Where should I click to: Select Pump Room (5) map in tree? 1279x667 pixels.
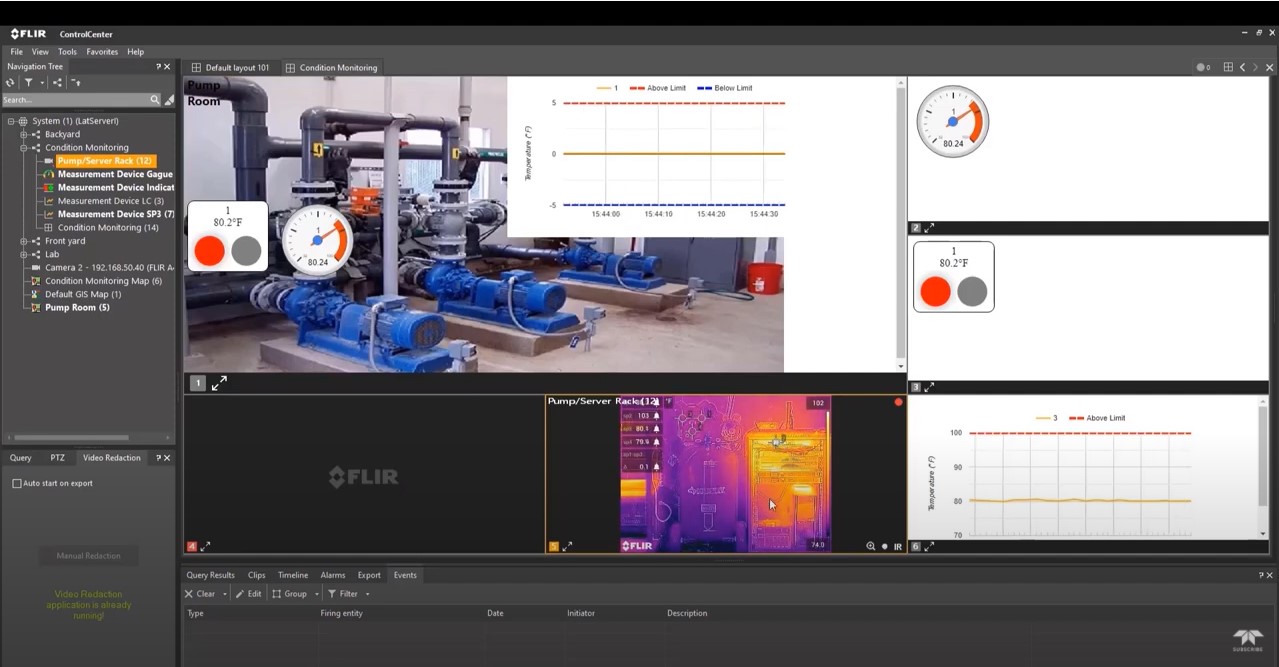(x=77, y=307)
